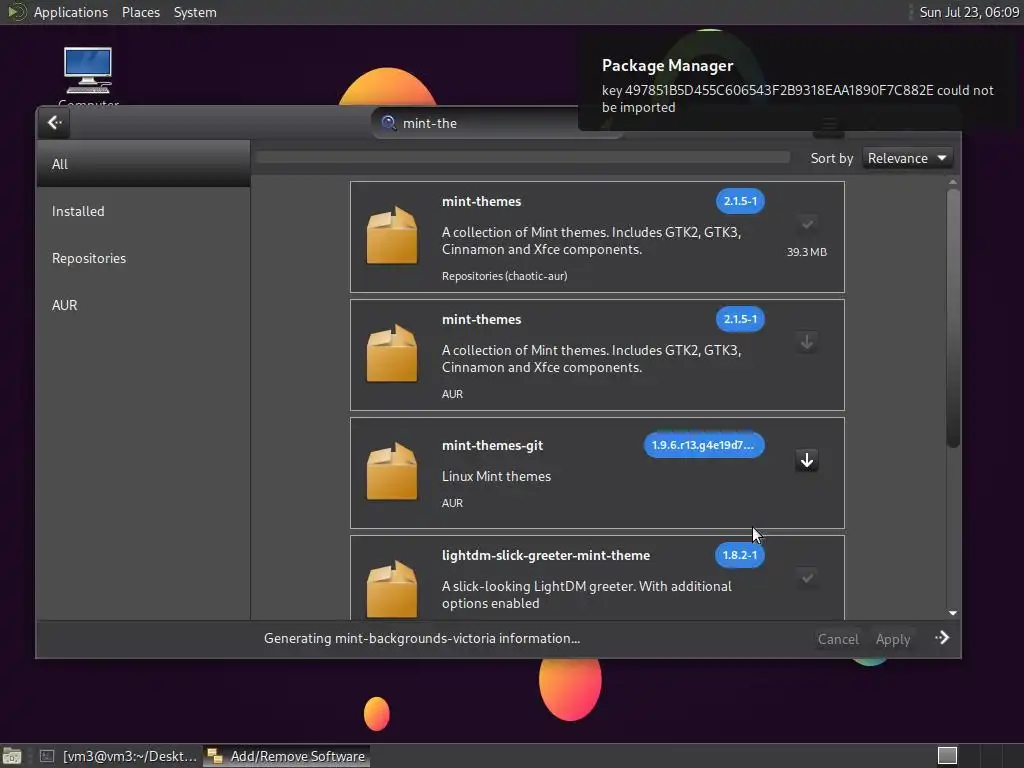Click the loading progress bar
The width and height of the screenshot is (1024, 768).
[x=523, y=157]
